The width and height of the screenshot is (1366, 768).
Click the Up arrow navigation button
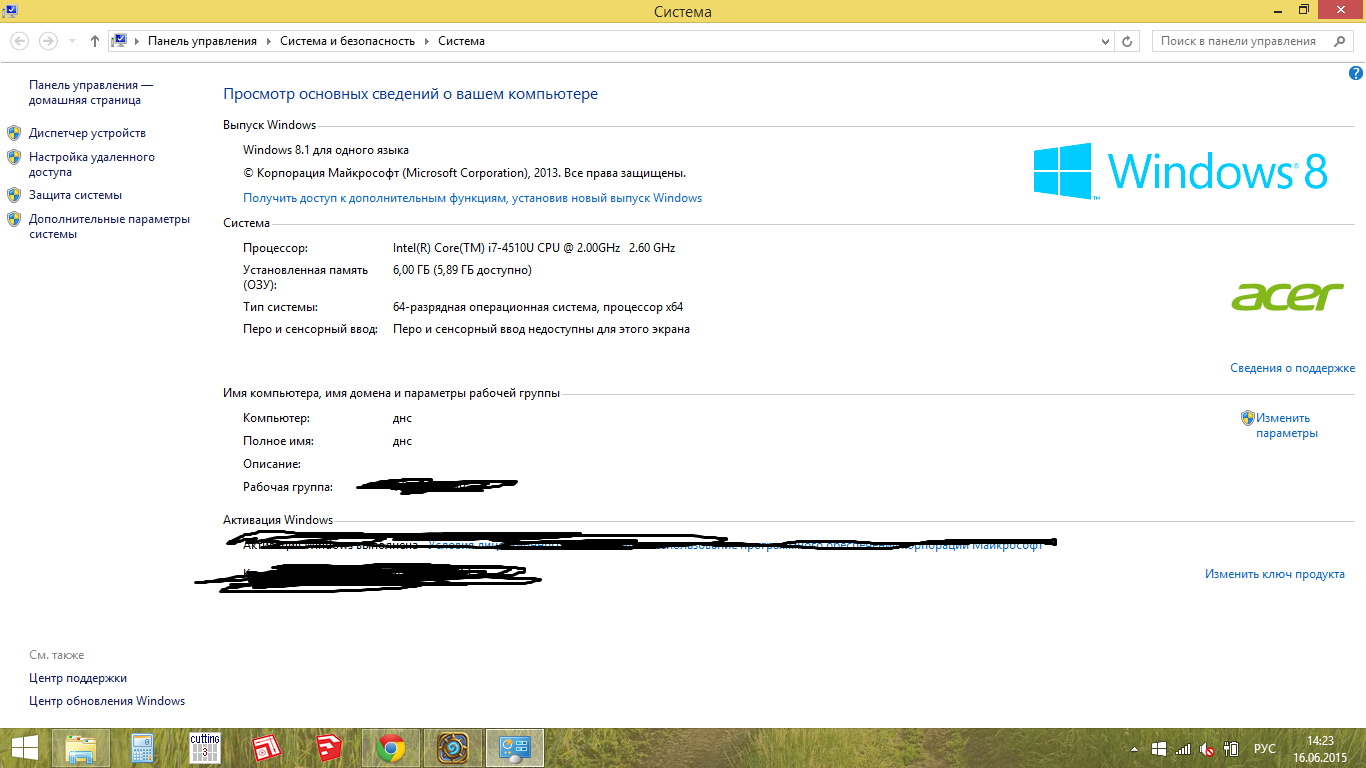[x=95, y=41]
